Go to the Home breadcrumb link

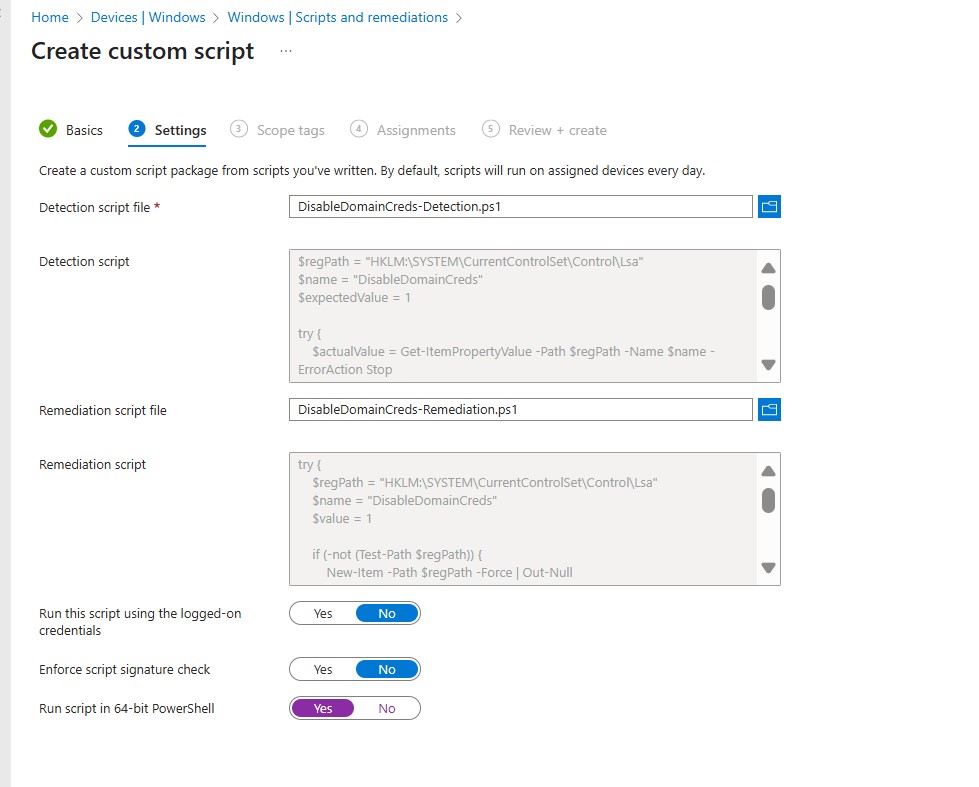[50, 17]
